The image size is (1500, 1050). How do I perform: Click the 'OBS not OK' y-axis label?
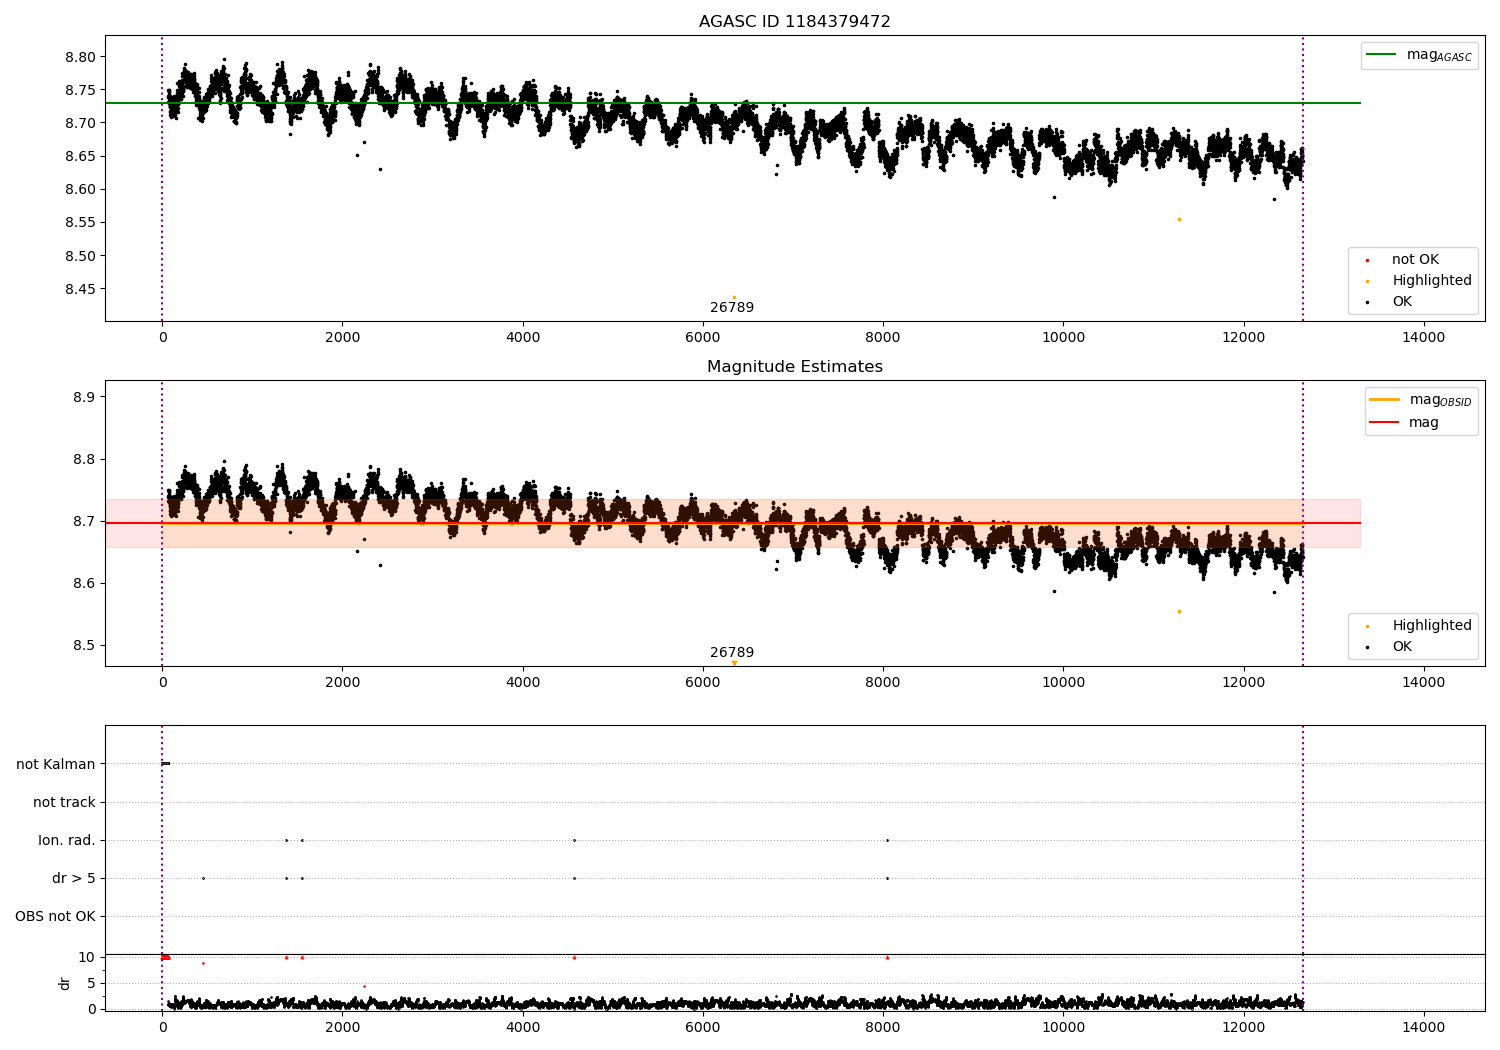click(x=55, y=916)
